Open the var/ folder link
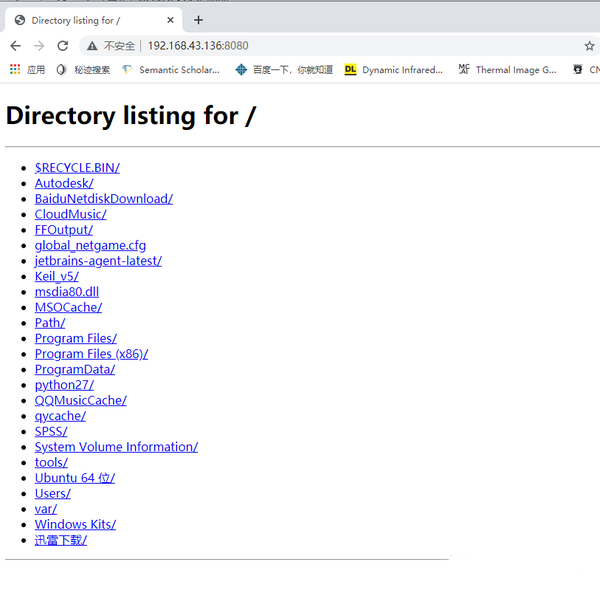The image size is (600, 590). [46, 509]
